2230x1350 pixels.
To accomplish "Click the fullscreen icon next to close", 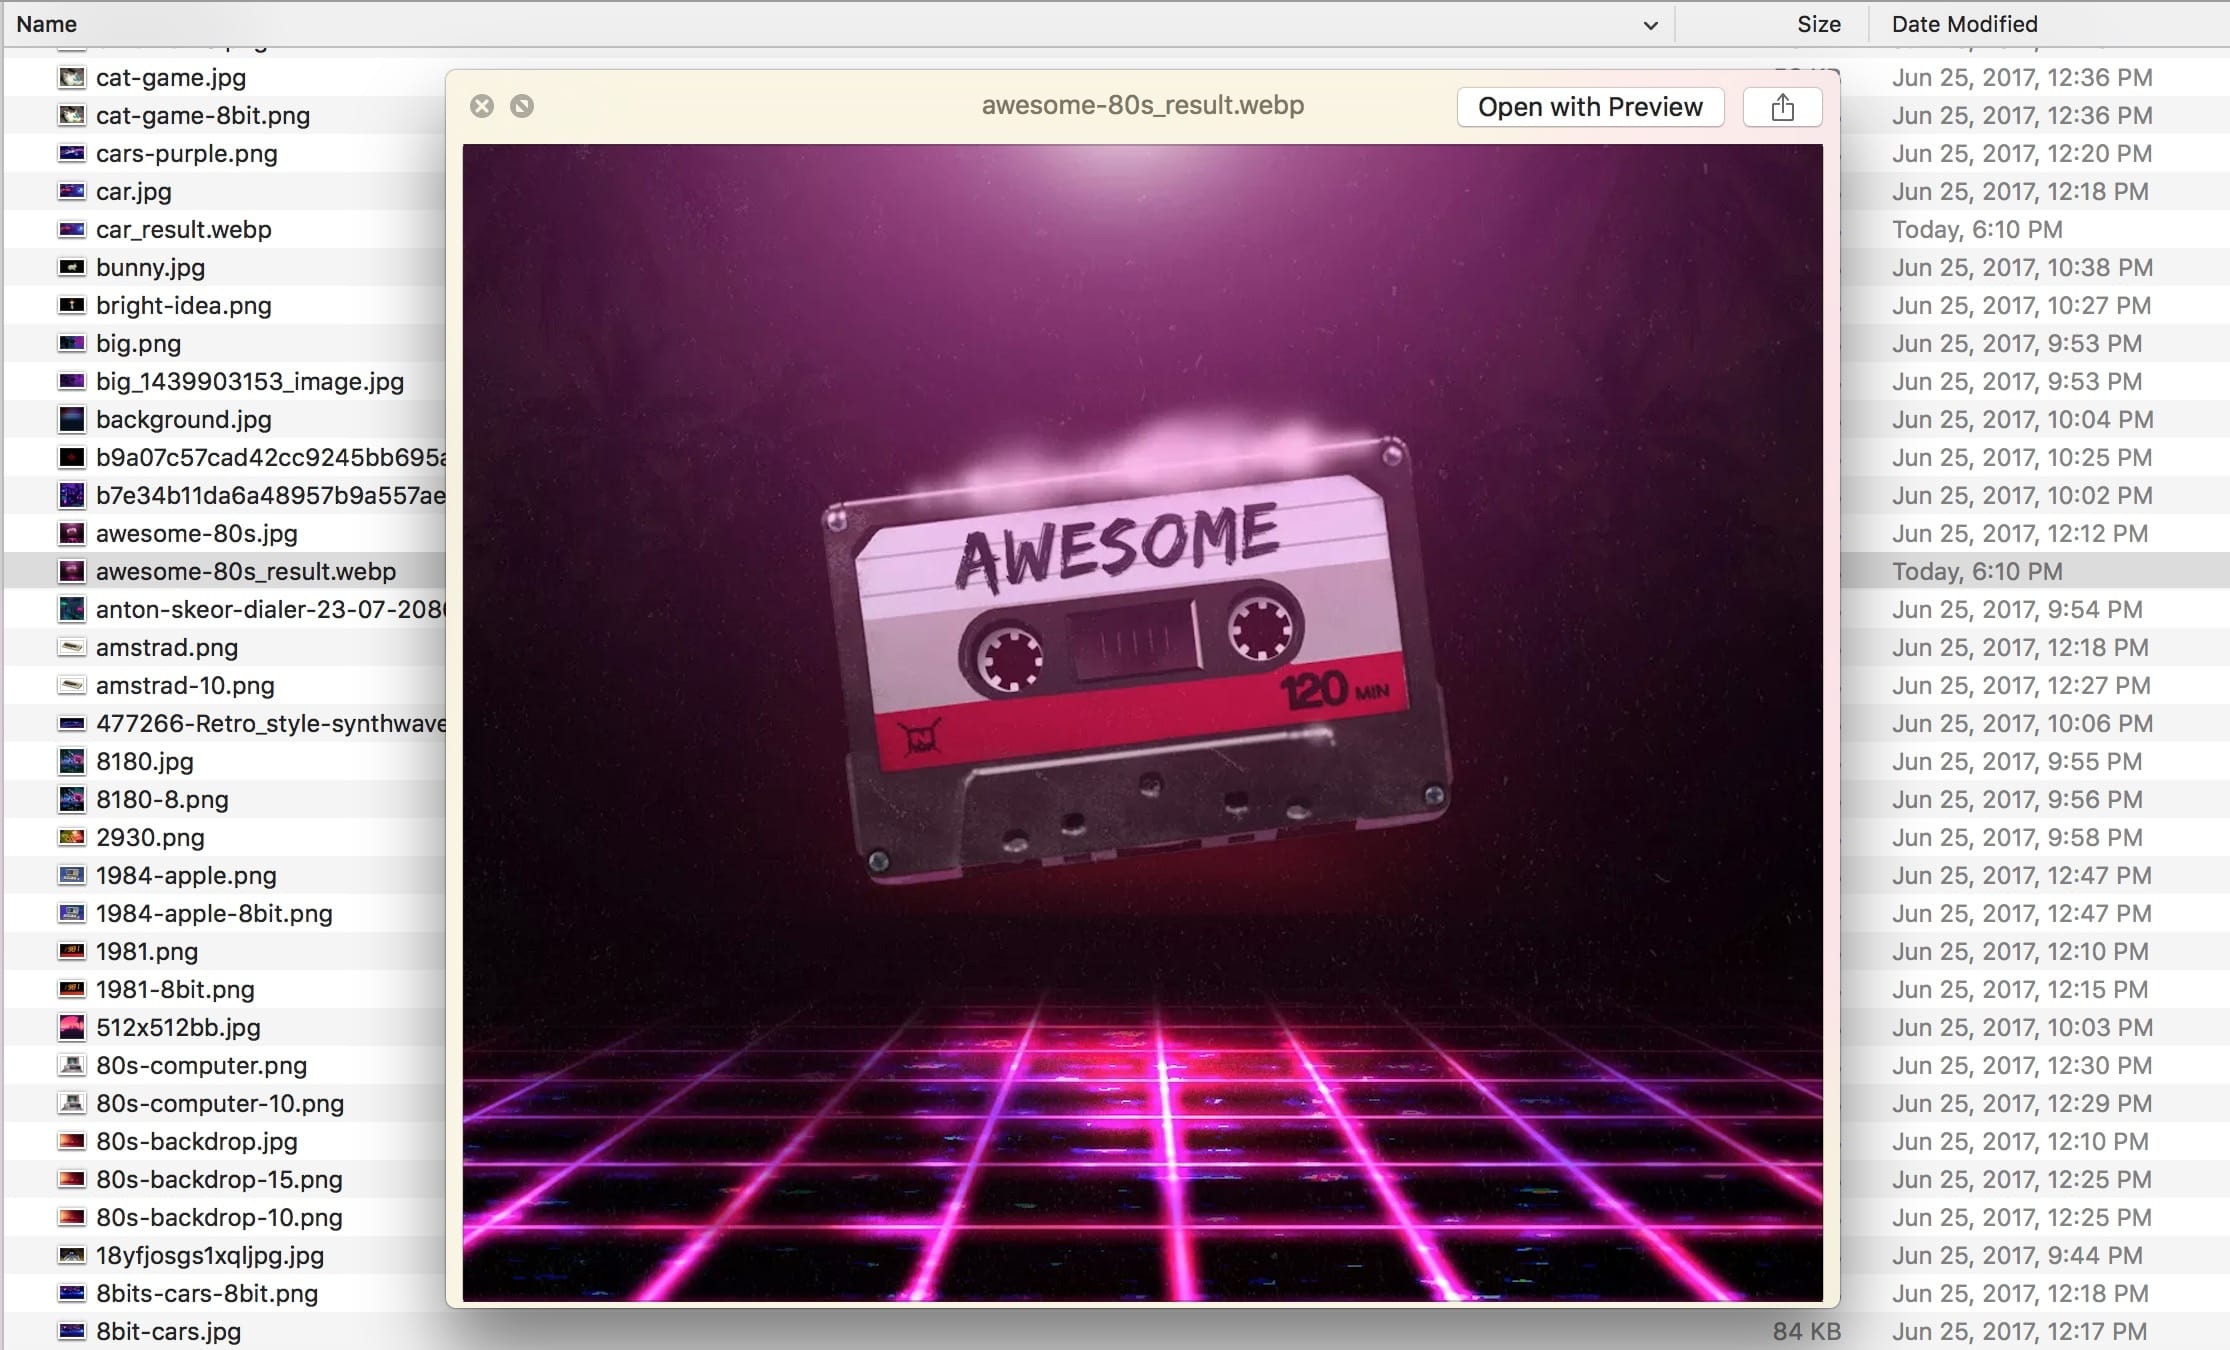I will click(522, 106).
